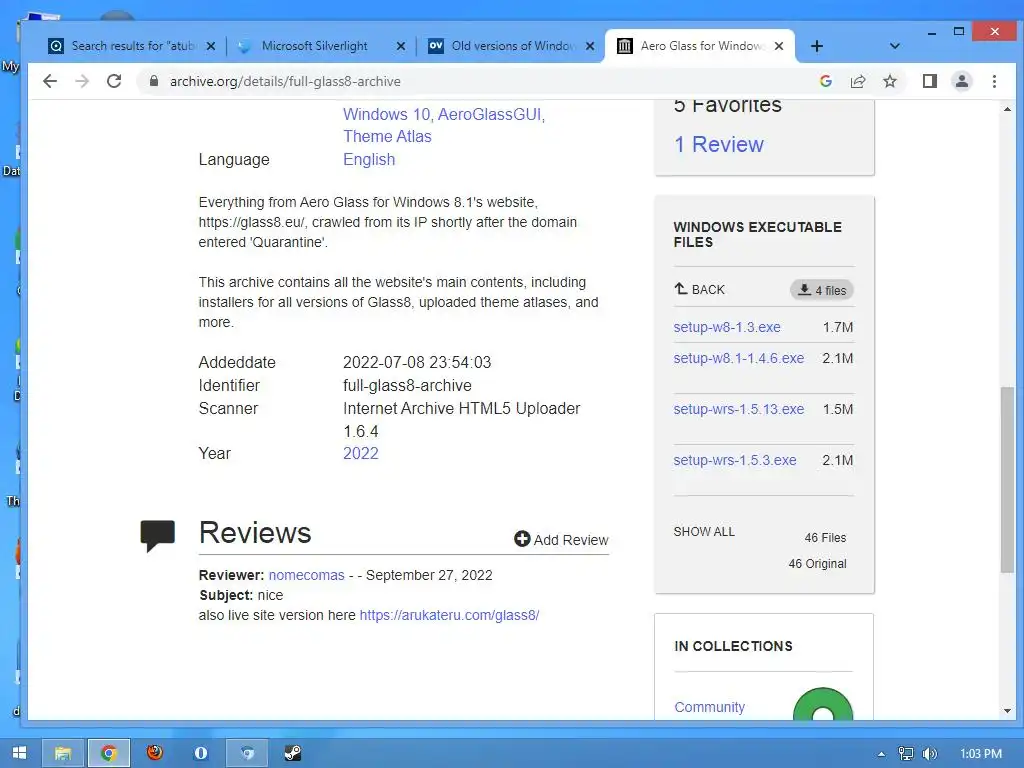
Task: Click the Add Review button
Action: (561, 539)
